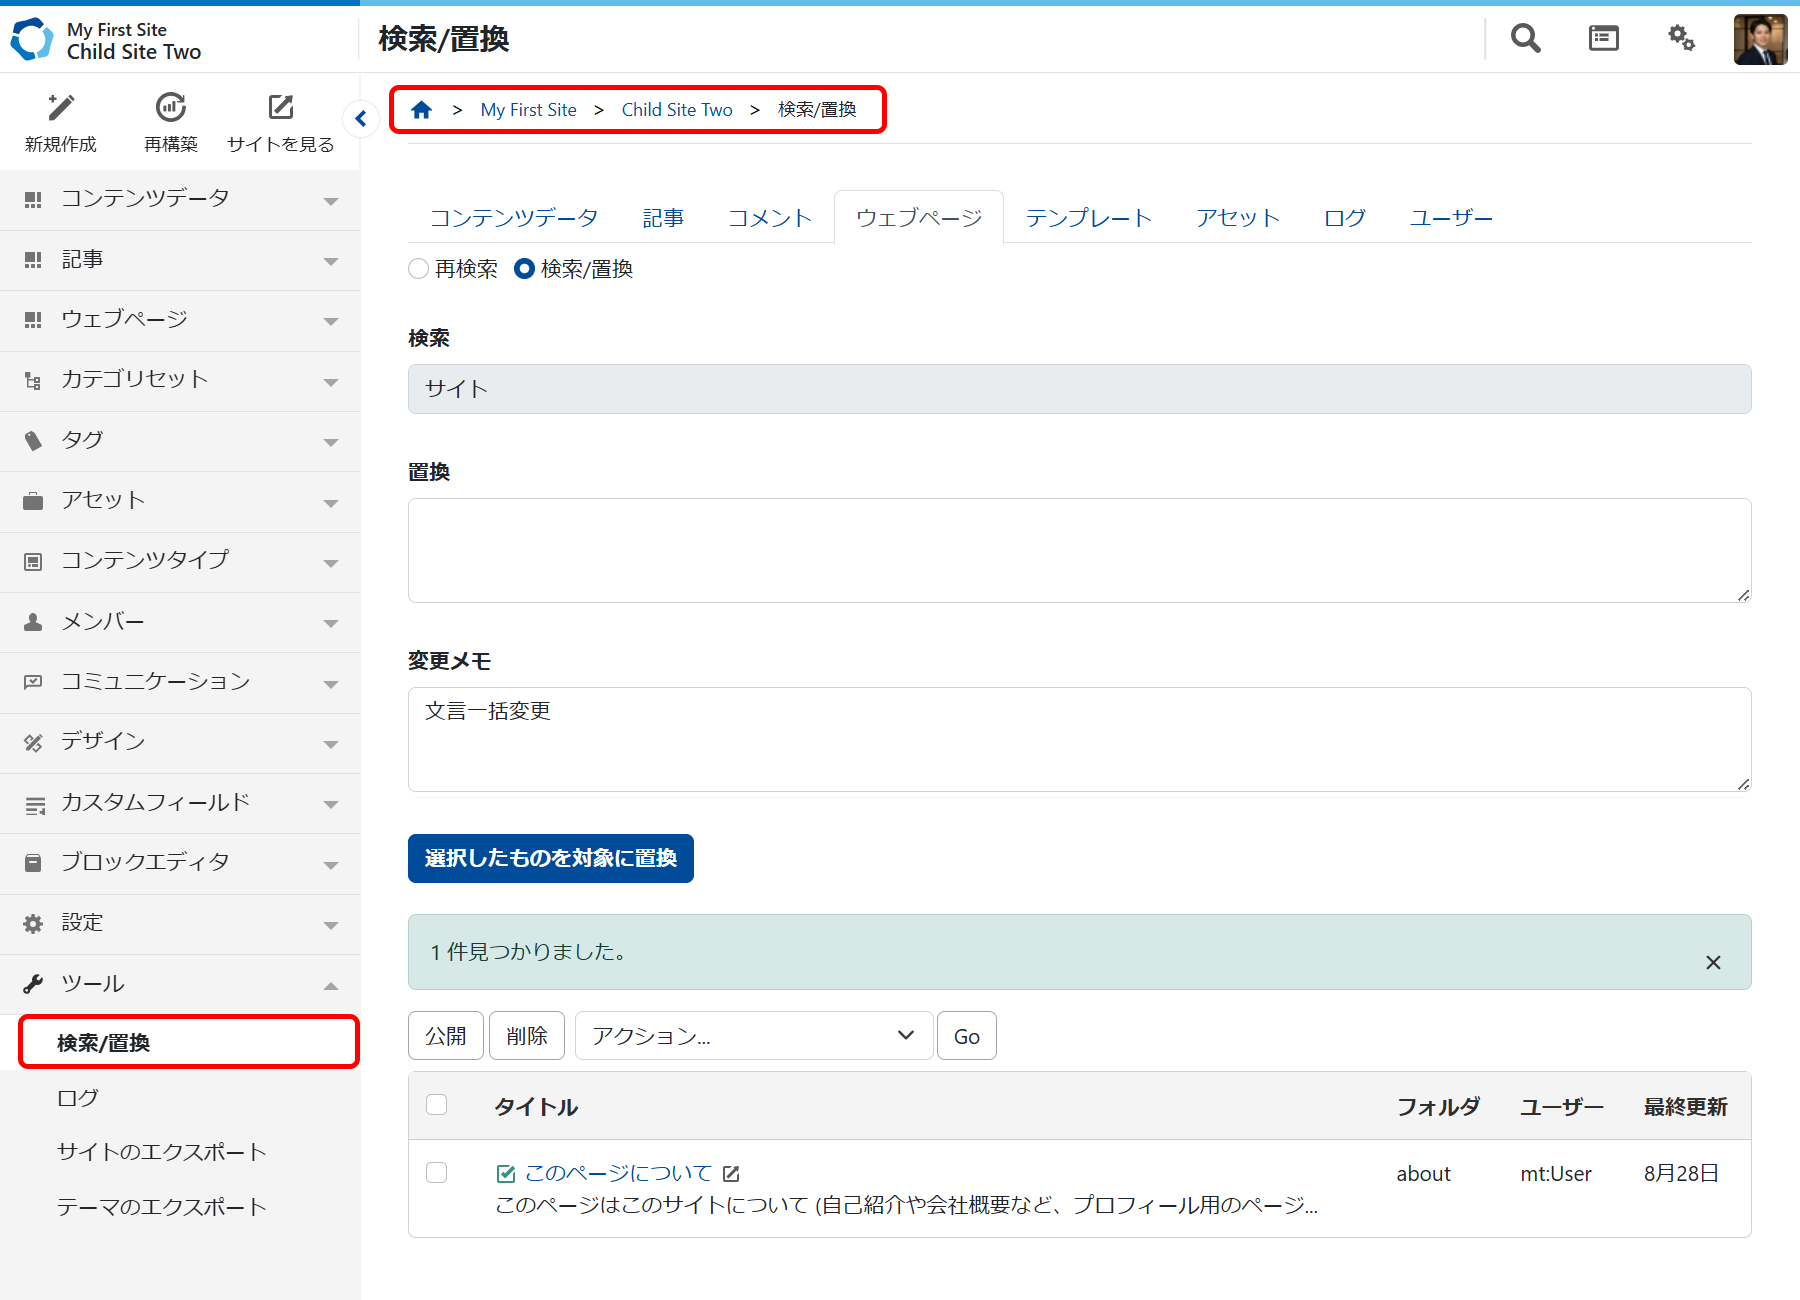Switch to the テンプレート tab
The height and width of the screenshot is (1300, 1800).
click(x=1088, y=218)
